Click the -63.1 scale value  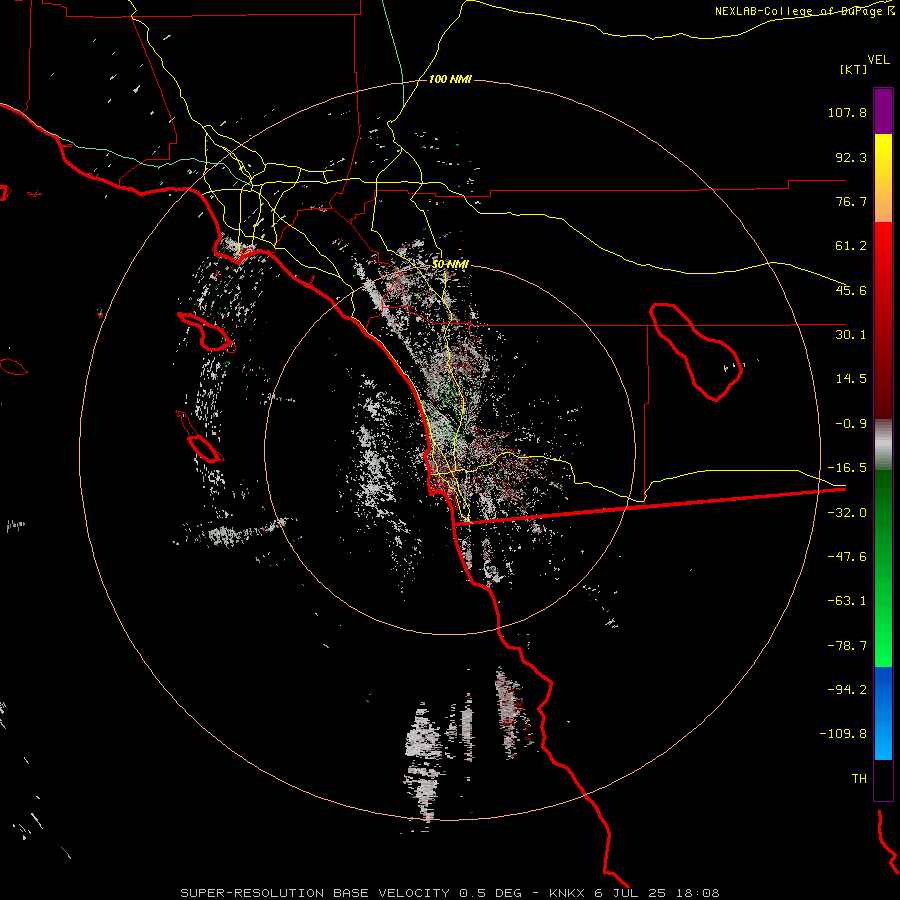(x=847, y=601)
